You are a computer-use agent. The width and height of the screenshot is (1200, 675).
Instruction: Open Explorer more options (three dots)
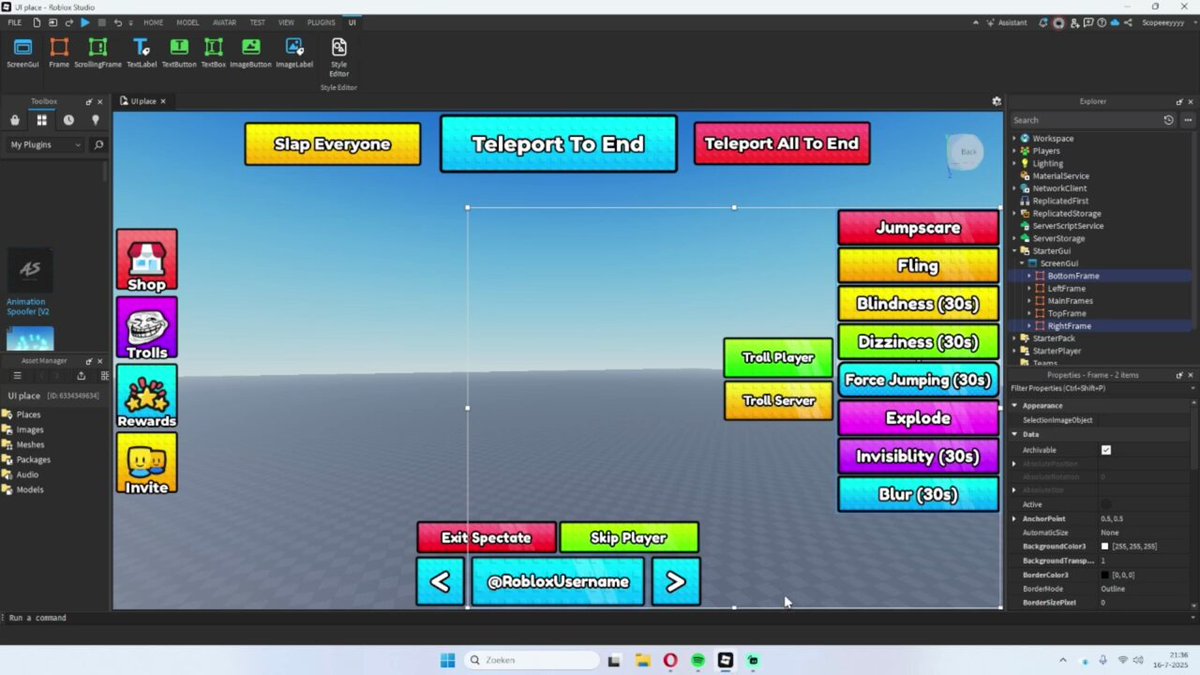[x=1186, y=120]
